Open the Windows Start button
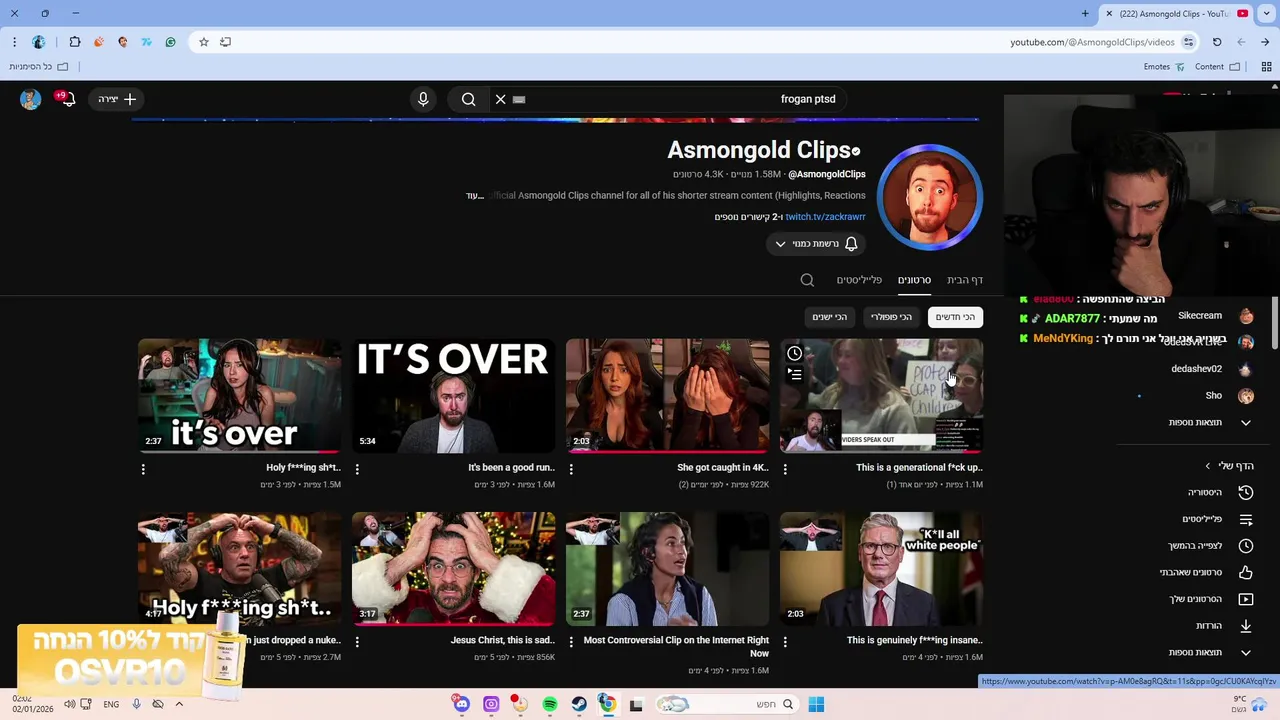This screenshot has width=1280, height=720. (x=816, y=705)
